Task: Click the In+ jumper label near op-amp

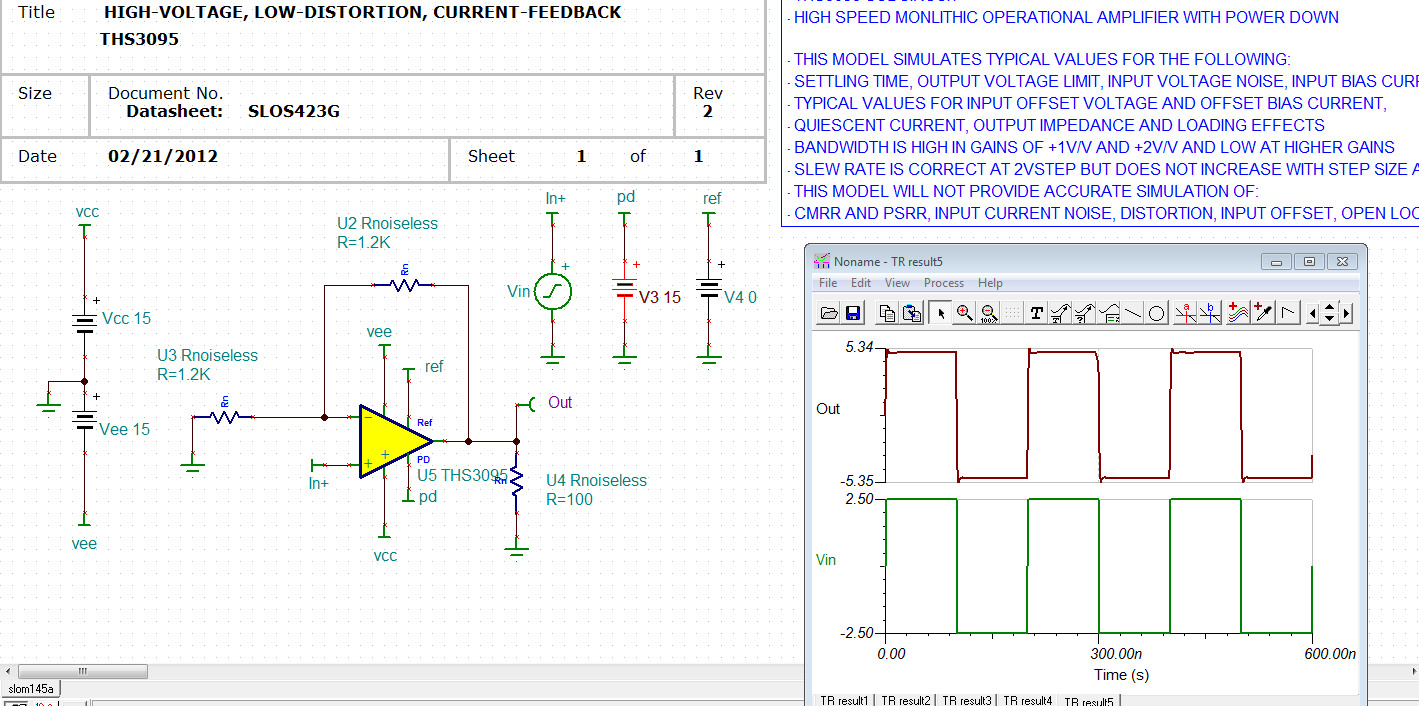Action: pyautogui.click(x=318, y=483)
